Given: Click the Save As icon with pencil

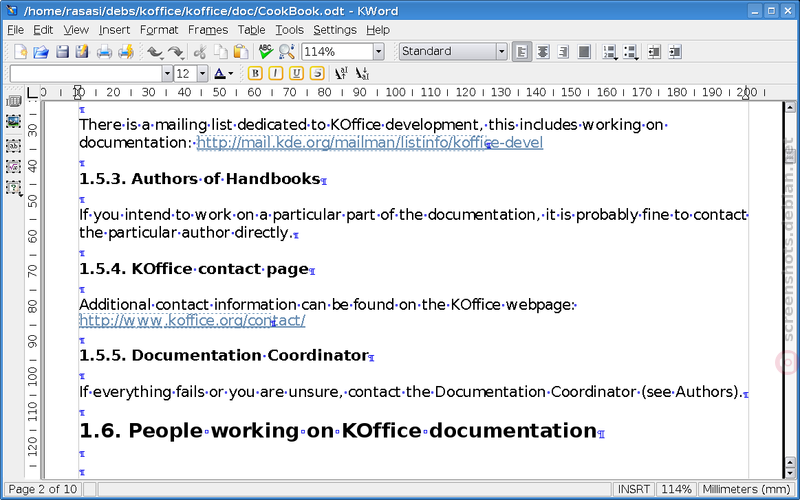Looking at the screenshot, I should click(x=82, y=52).
